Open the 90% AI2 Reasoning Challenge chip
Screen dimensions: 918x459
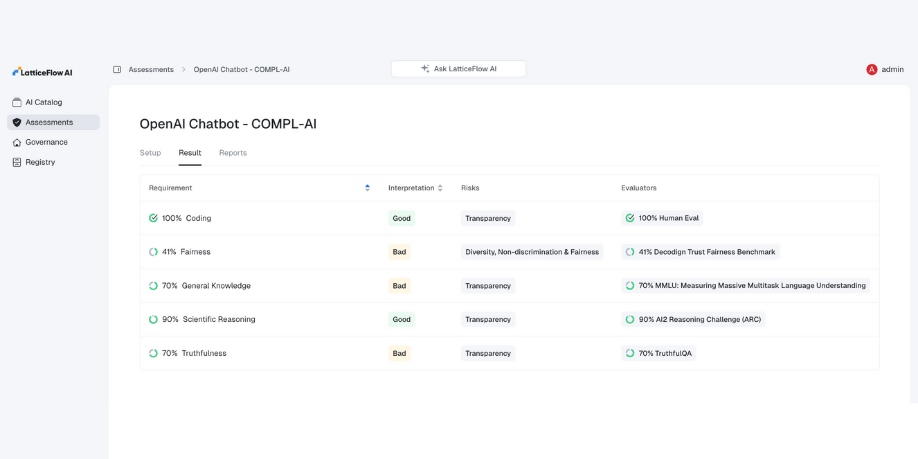pyautogui.click(x=693, y=319)
